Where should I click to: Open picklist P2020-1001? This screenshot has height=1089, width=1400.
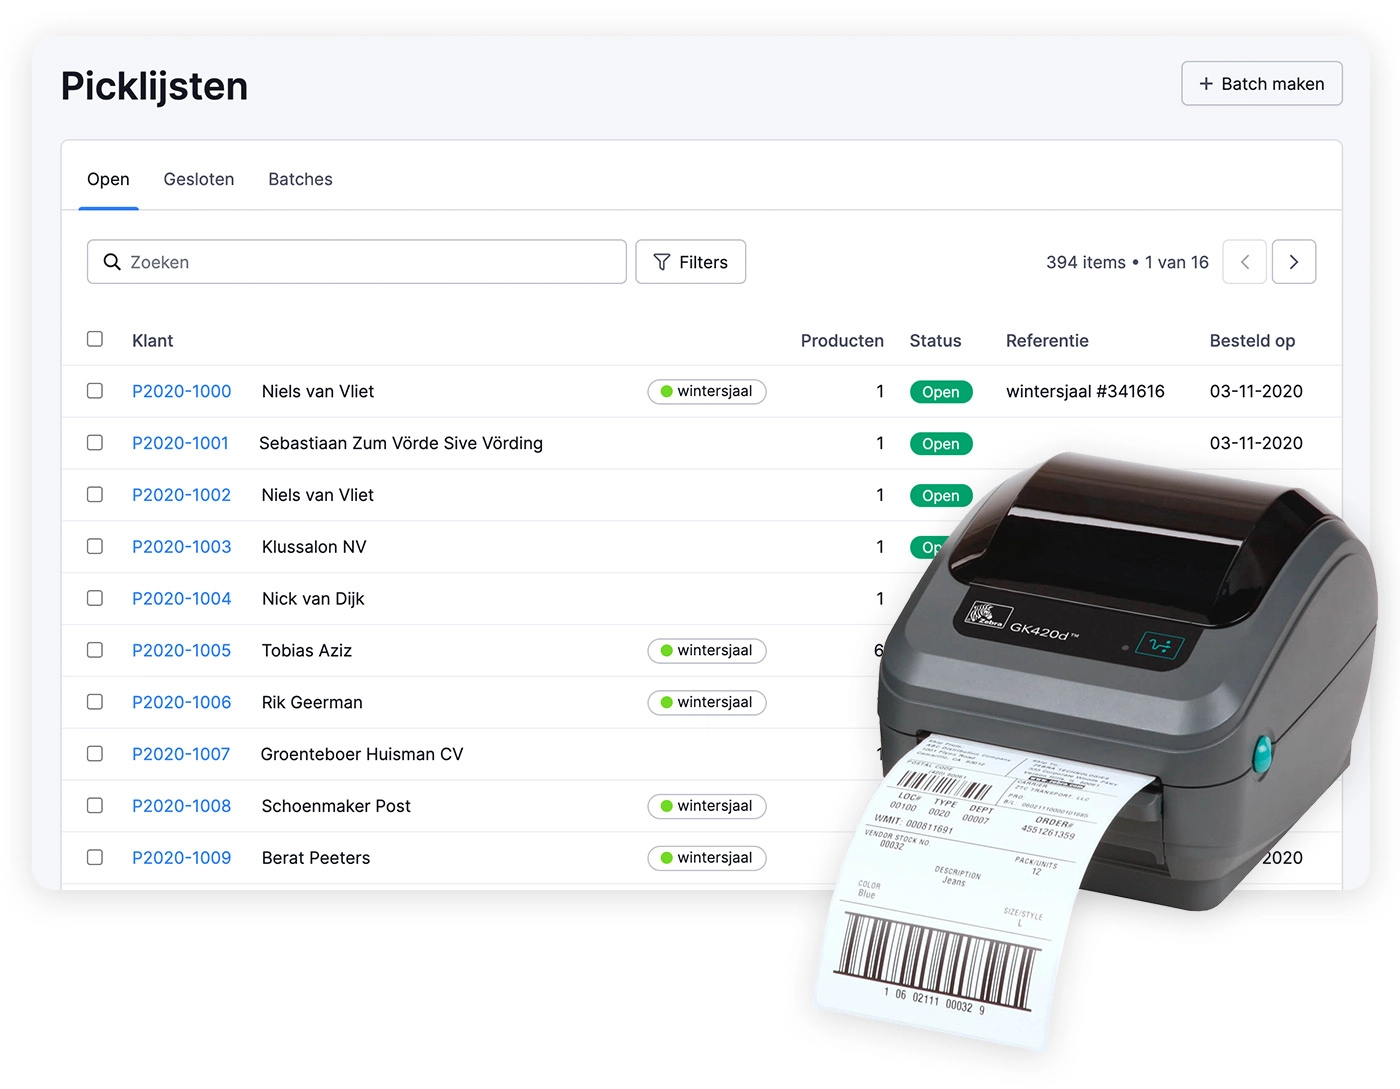180,443
